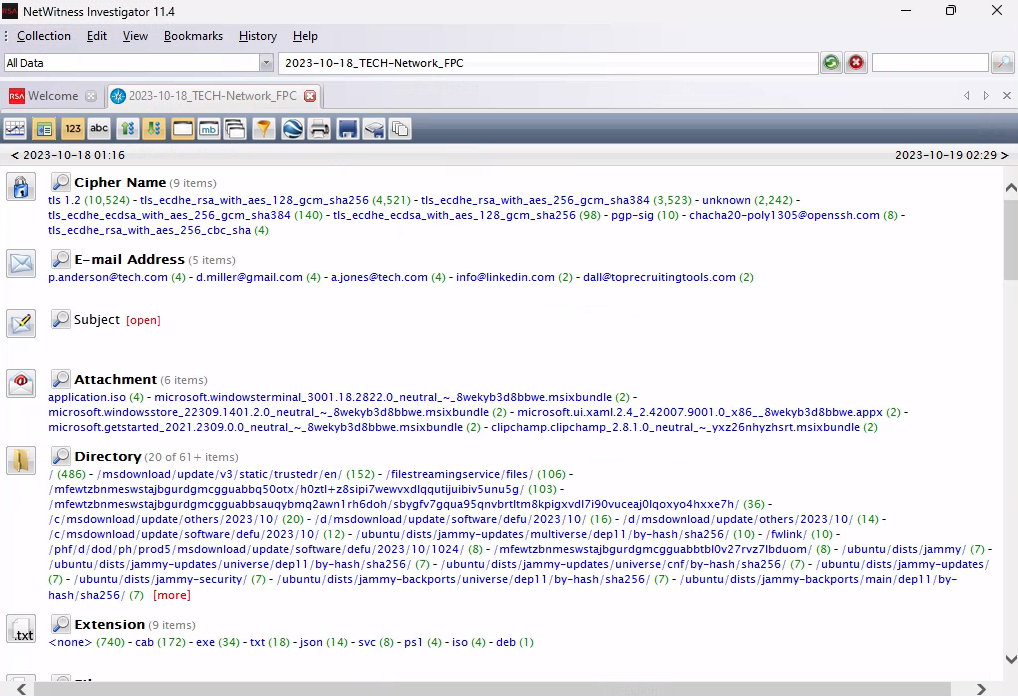Click the empty search input field
The width and height of the screenshot is (1018, 696).
(930, 63)
